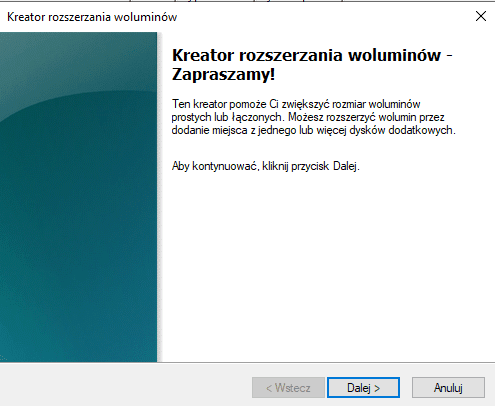Proceed with the Dalej > button
The height and width of the screenshot is (406, 495).
(363, 387)
